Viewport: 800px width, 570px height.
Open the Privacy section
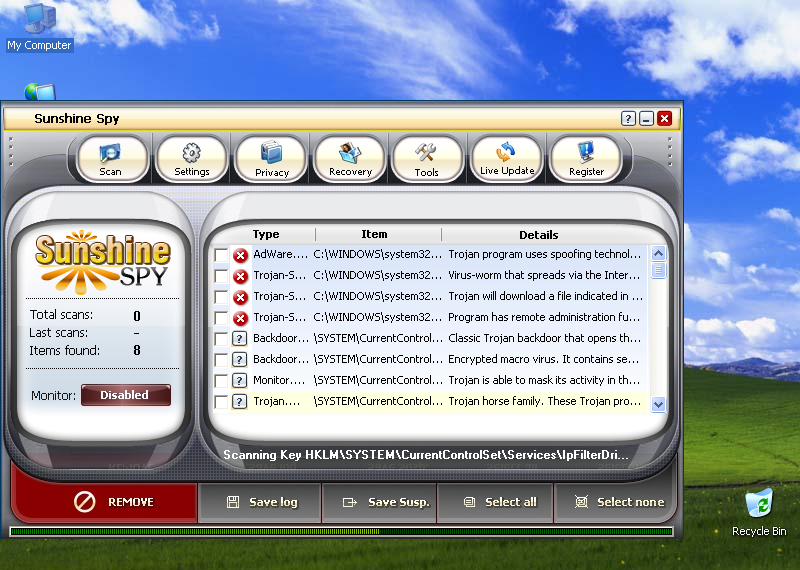(271, 159)
